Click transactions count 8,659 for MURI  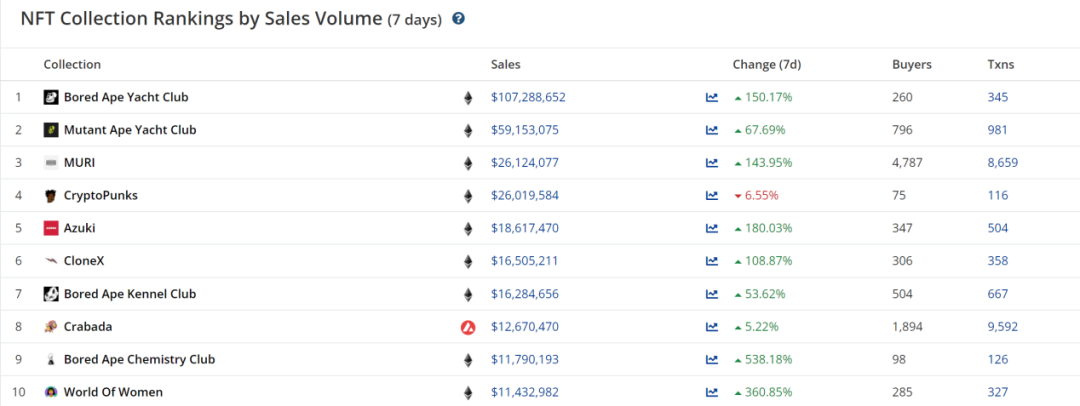(1002, 163)
